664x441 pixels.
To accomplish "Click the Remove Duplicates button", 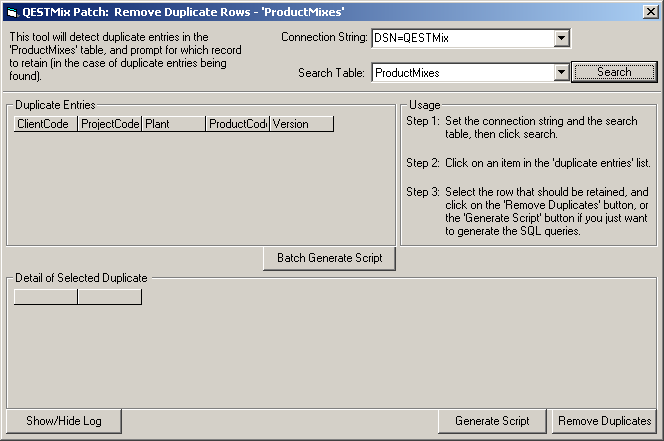I will (604, 421).
